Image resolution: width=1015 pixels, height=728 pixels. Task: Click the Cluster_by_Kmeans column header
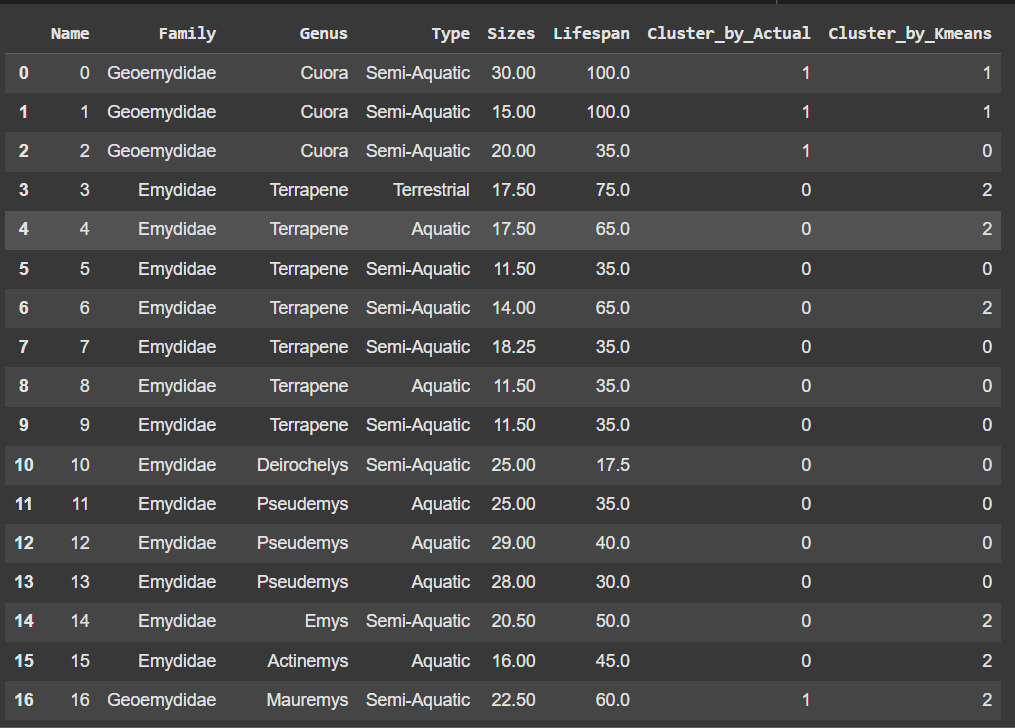[910, 34]
